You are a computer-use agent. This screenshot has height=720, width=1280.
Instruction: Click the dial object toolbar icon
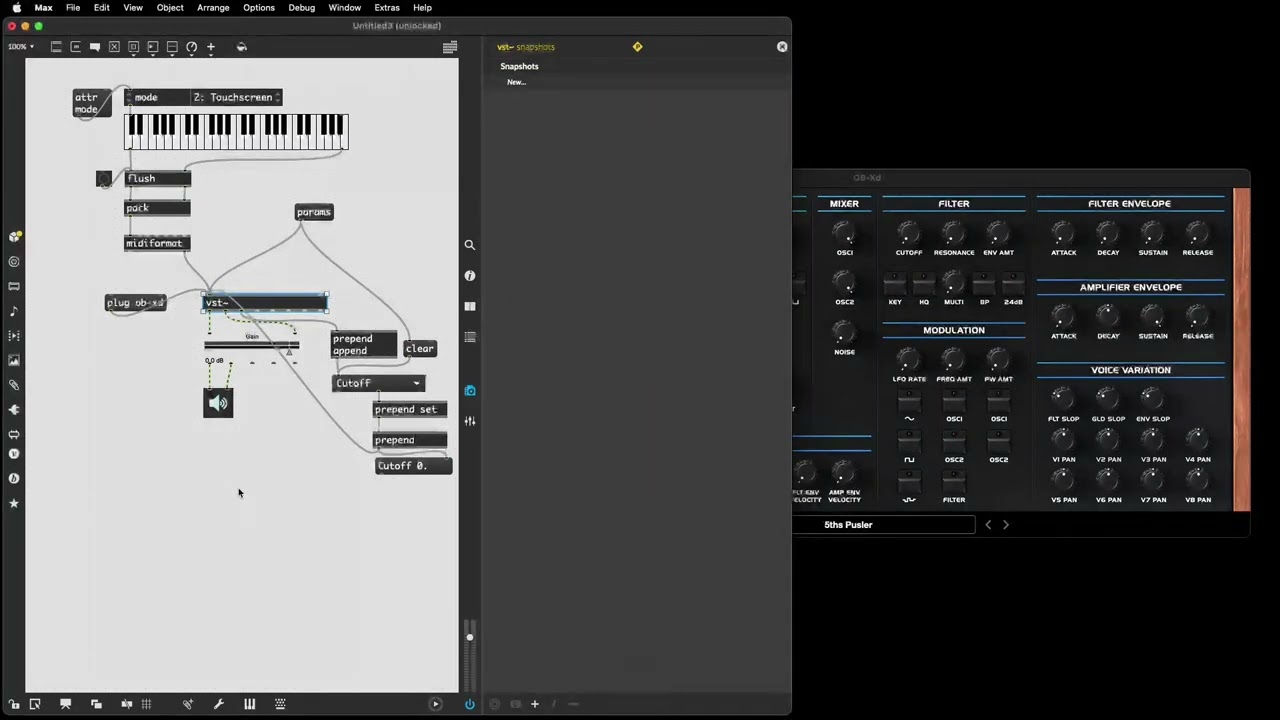click(x=191, y=47)
